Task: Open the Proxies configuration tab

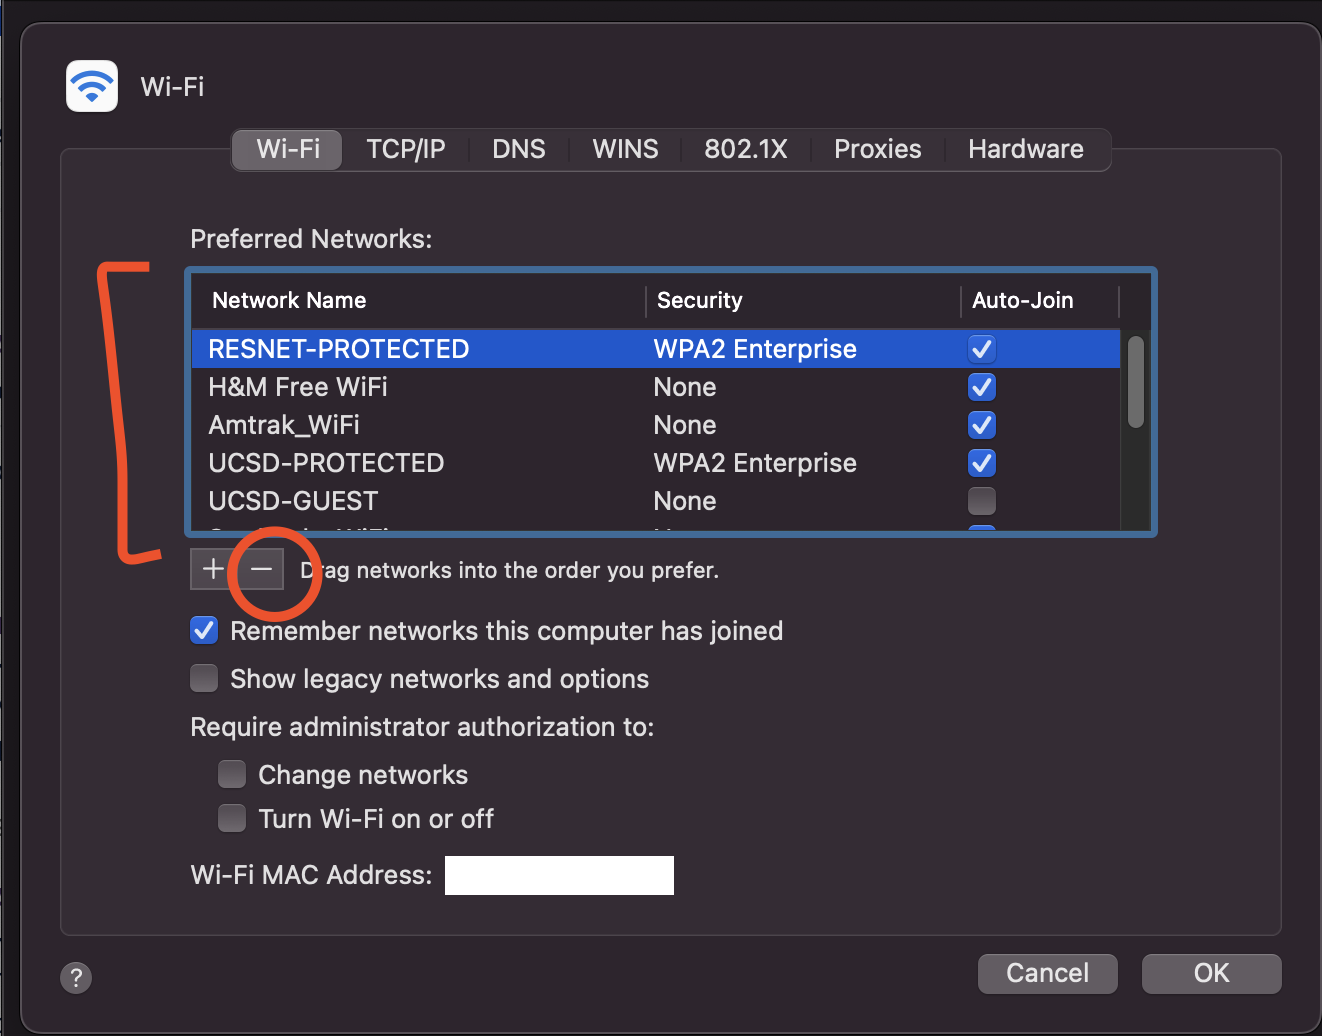Action: [x=877, y=149]
